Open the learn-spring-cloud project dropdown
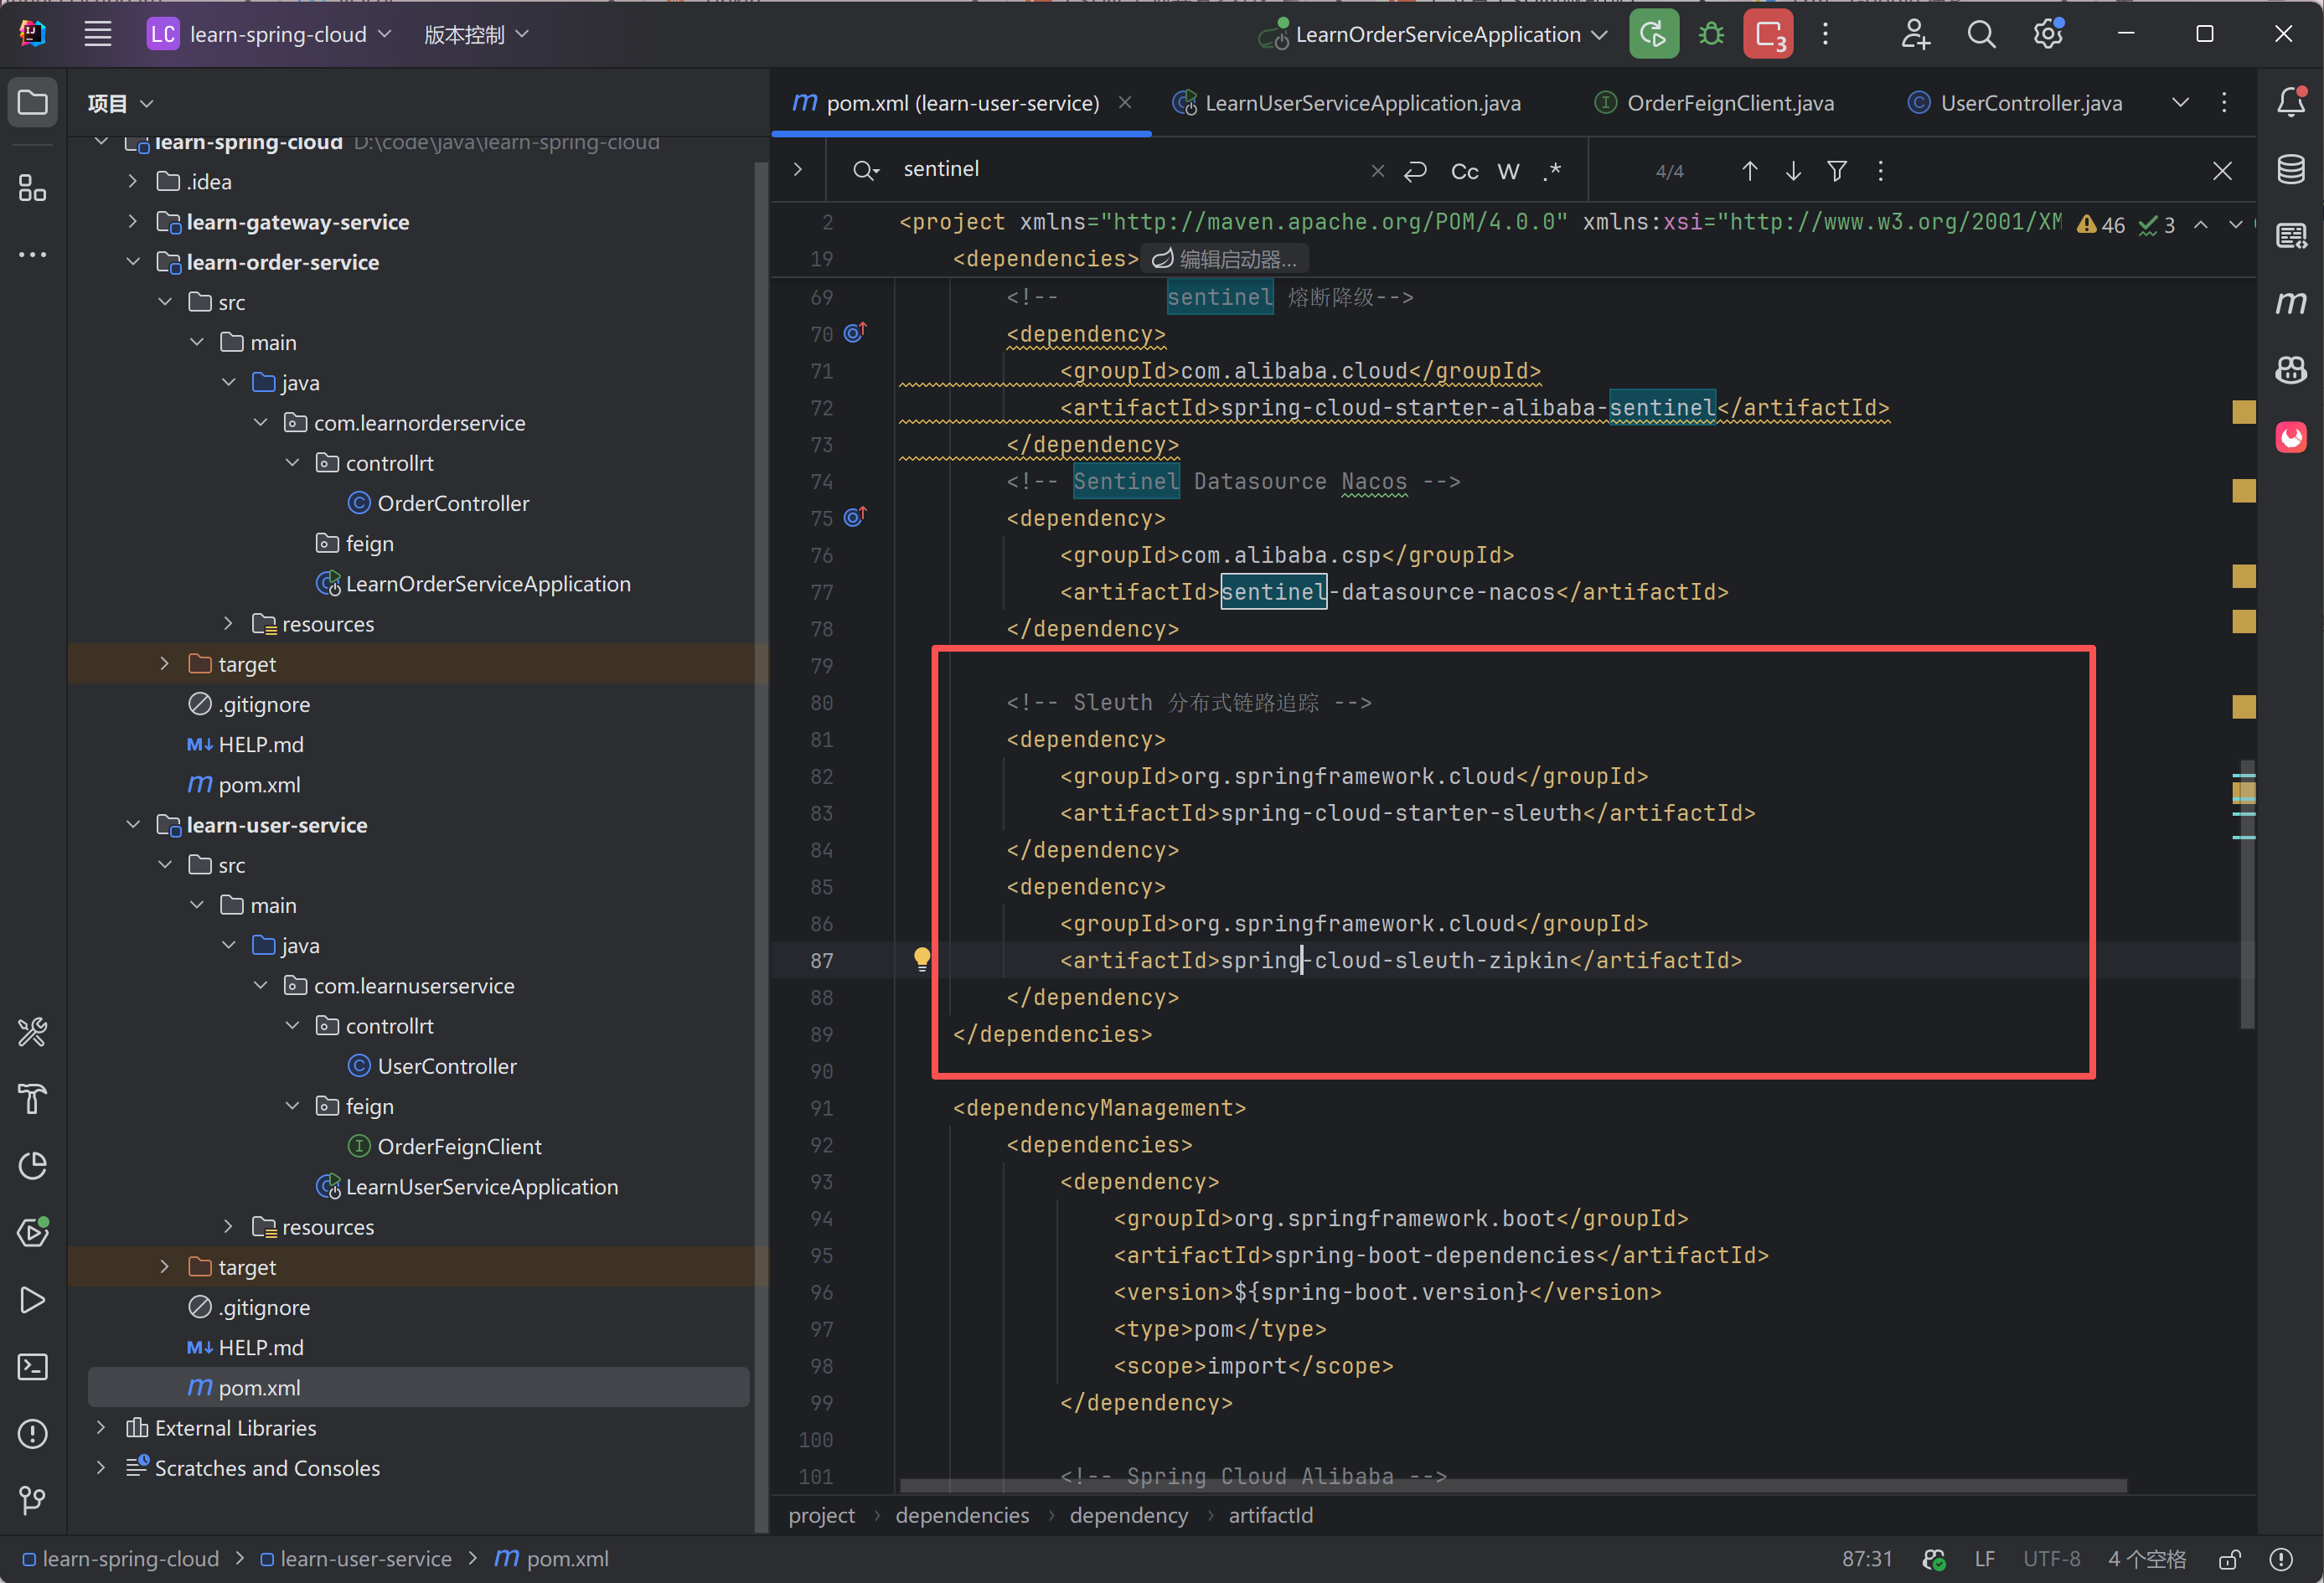Image resolution: width=2324 pixels, height=1583 pixels. (x=270, y=34)
